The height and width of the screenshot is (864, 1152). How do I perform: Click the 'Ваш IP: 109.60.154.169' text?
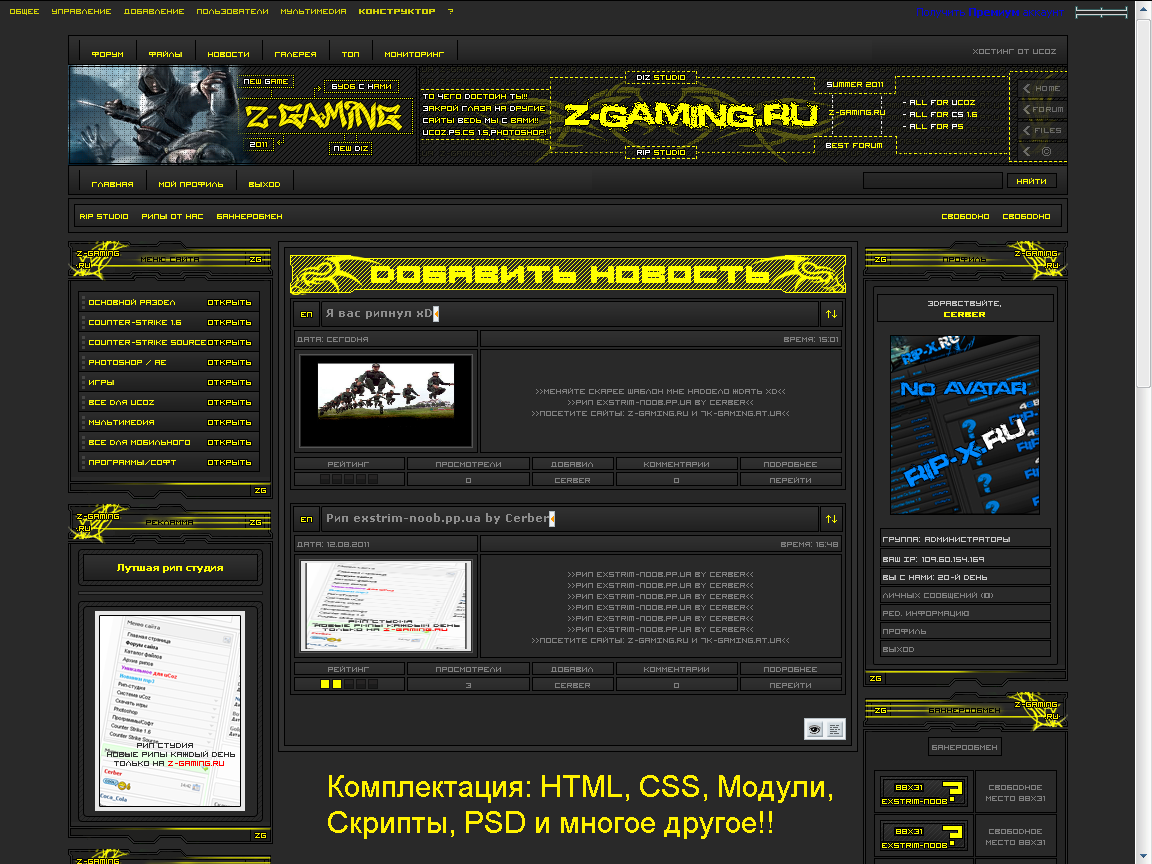933,559
